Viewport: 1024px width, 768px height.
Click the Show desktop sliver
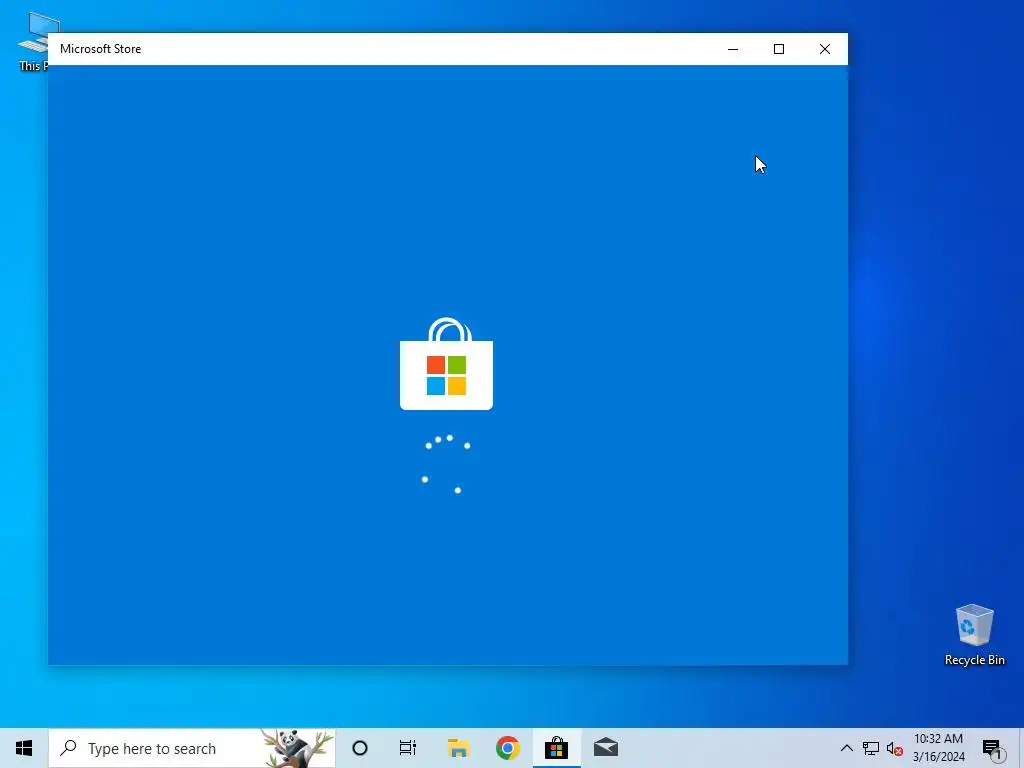click(x=1021, y=748)
